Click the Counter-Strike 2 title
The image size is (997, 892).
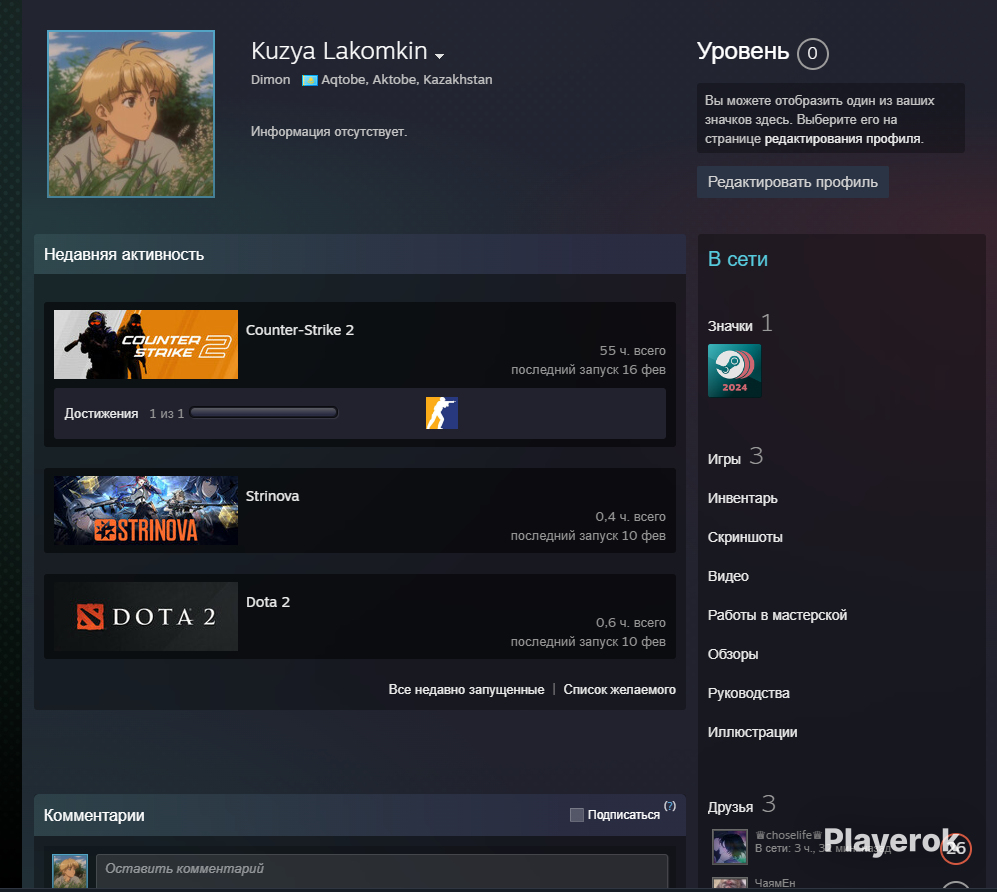pyautogui.click(x=300, y=330)
